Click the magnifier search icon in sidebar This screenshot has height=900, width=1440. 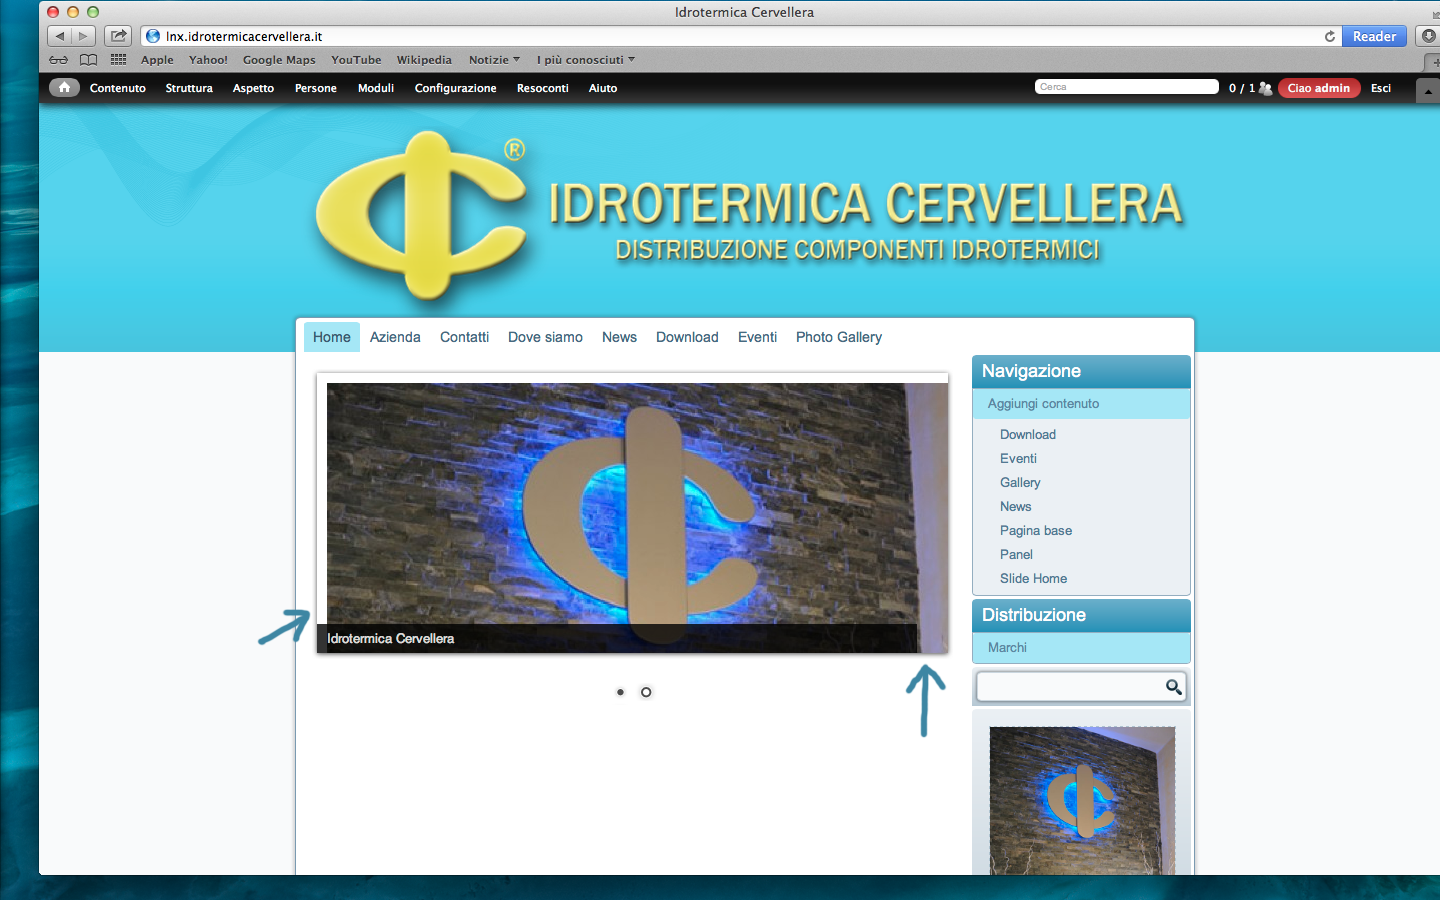tap(1174, 687)
